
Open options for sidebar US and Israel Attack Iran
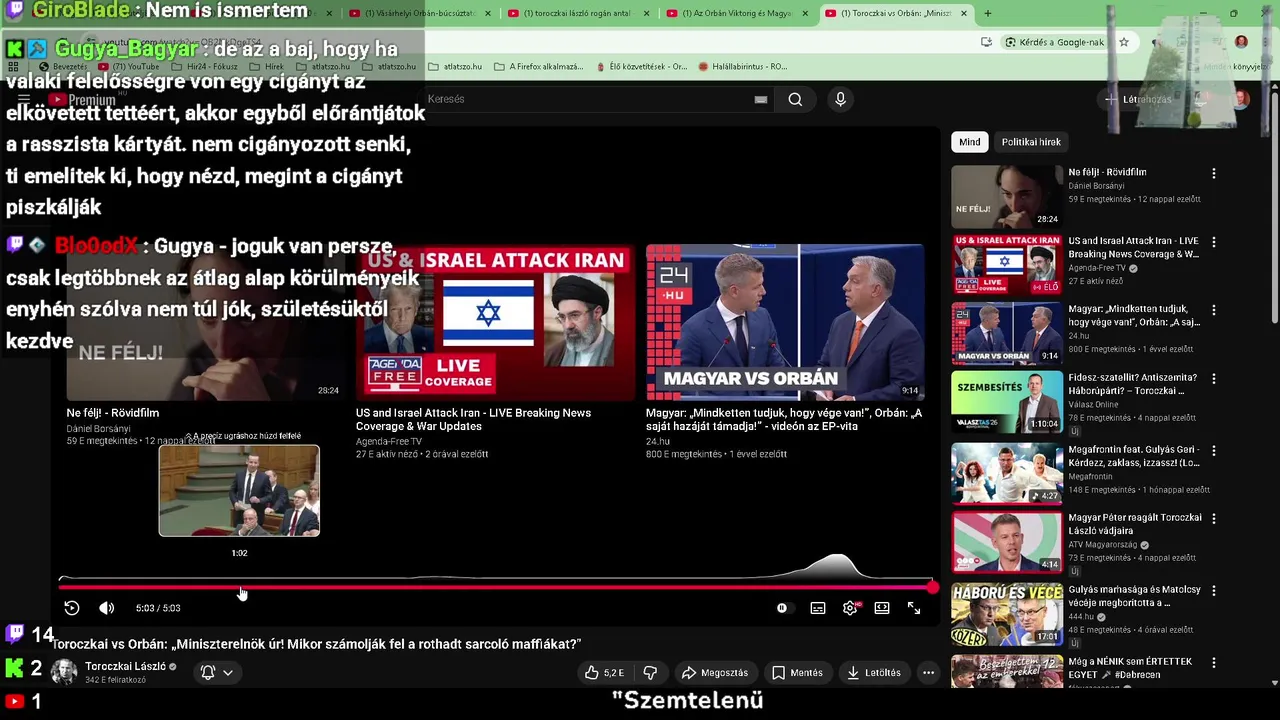tap(1214, 242)
